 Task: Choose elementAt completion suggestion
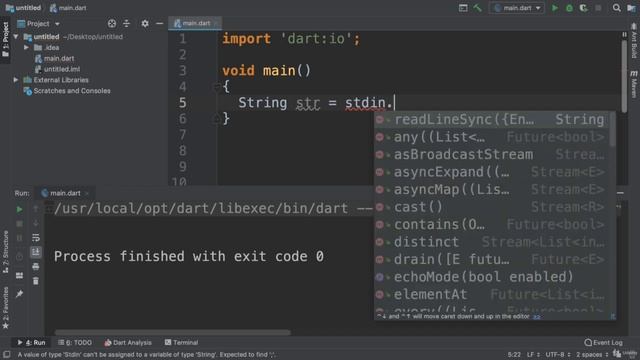pos(492,294)
